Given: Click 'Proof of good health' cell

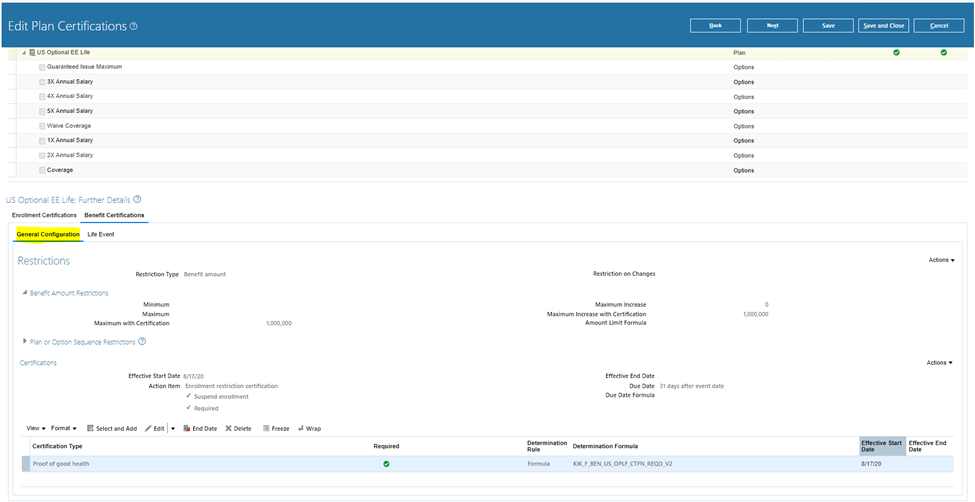Looking at the screenshot, I should [x=61, y=463].
